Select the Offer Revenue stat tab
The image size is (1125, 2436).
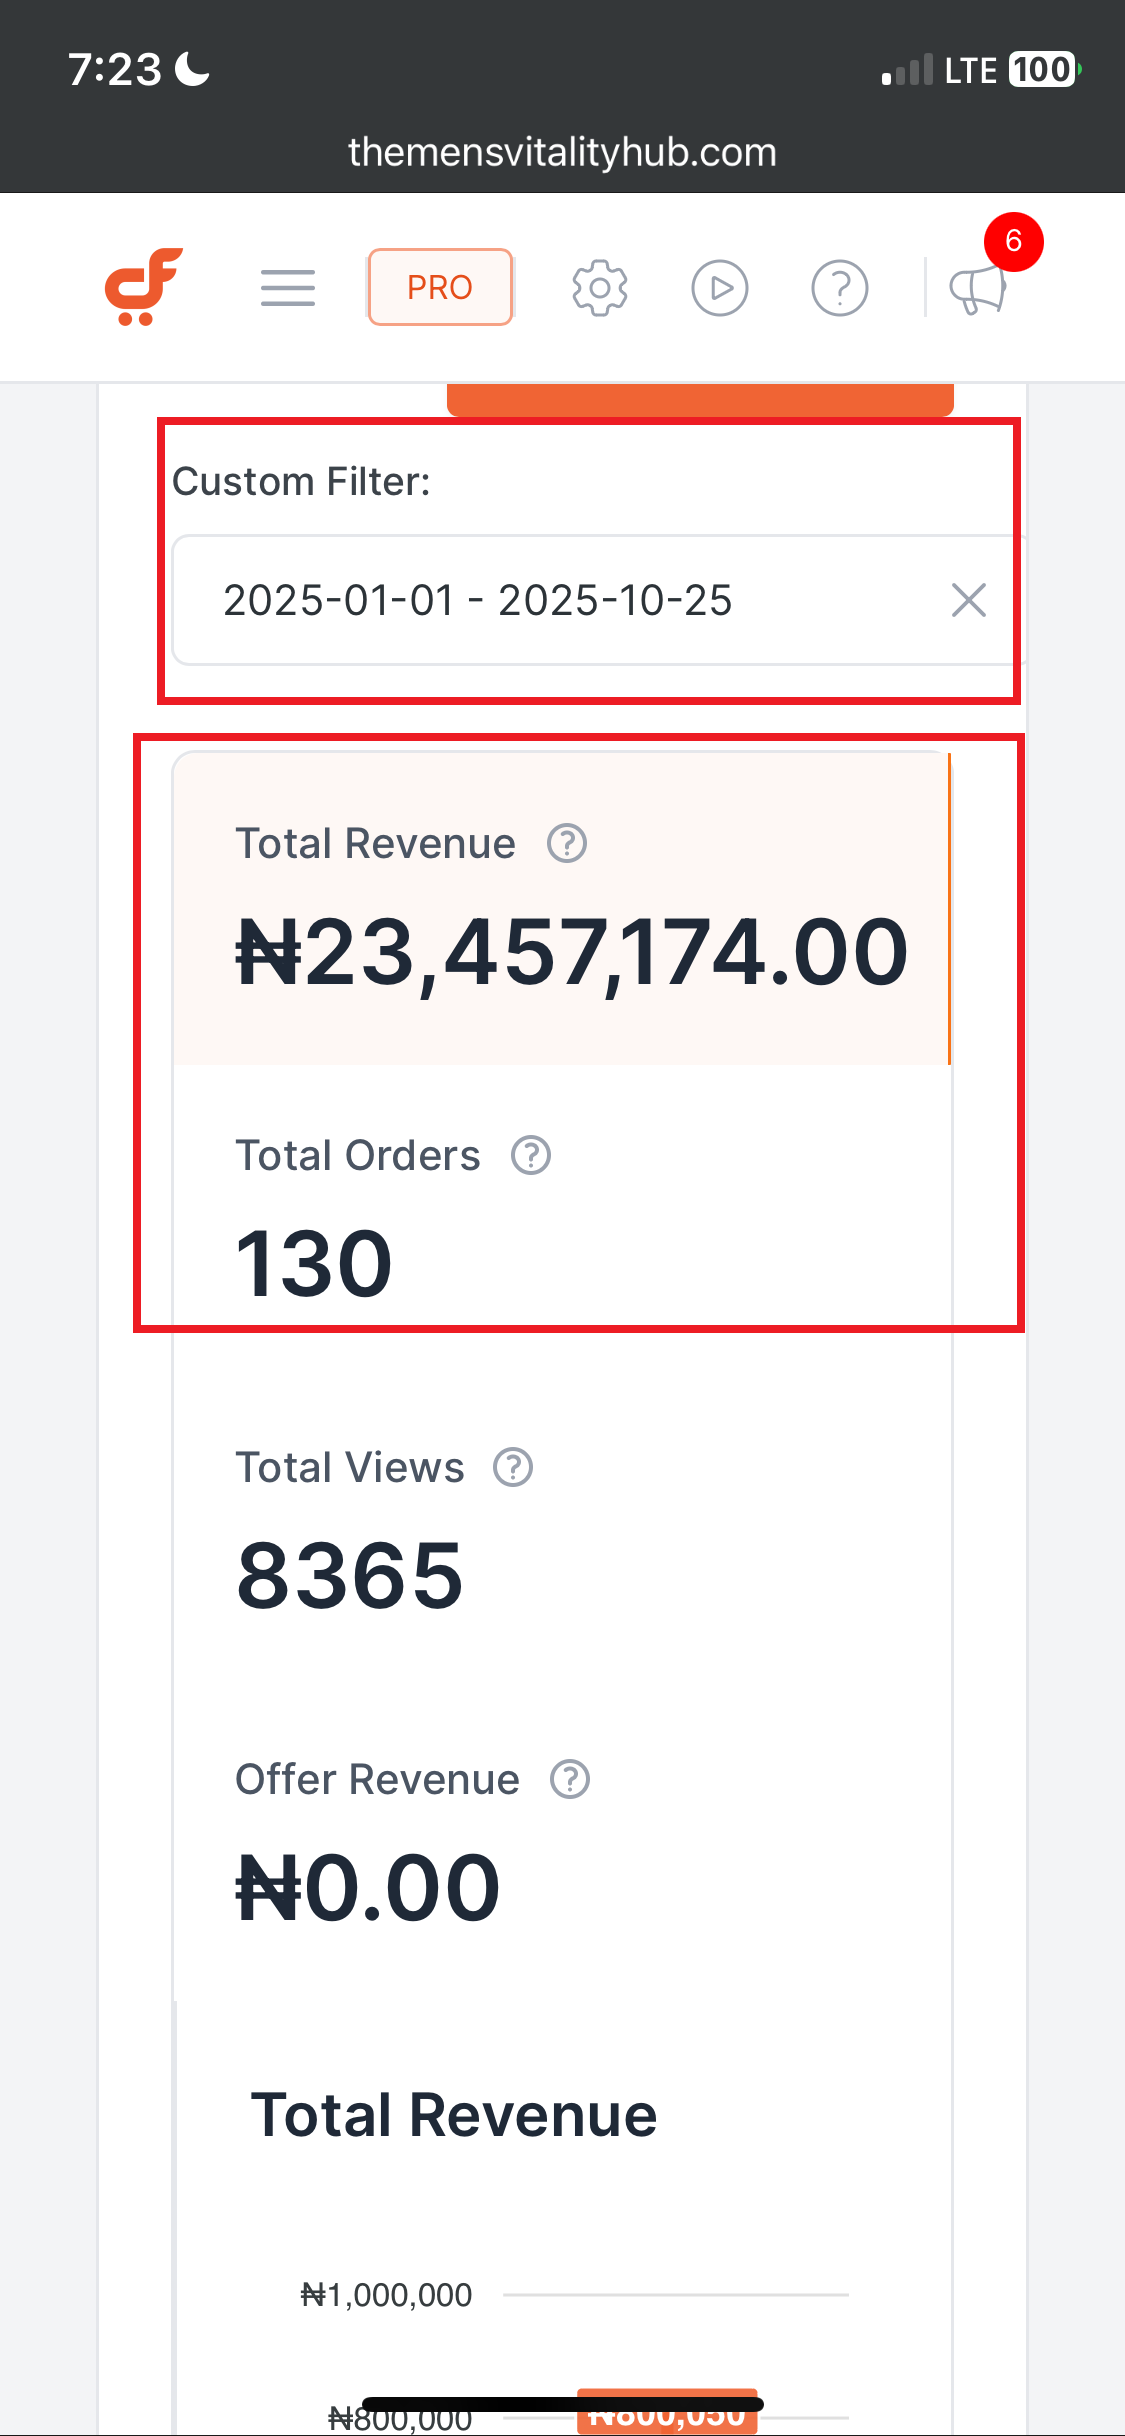560,1842
